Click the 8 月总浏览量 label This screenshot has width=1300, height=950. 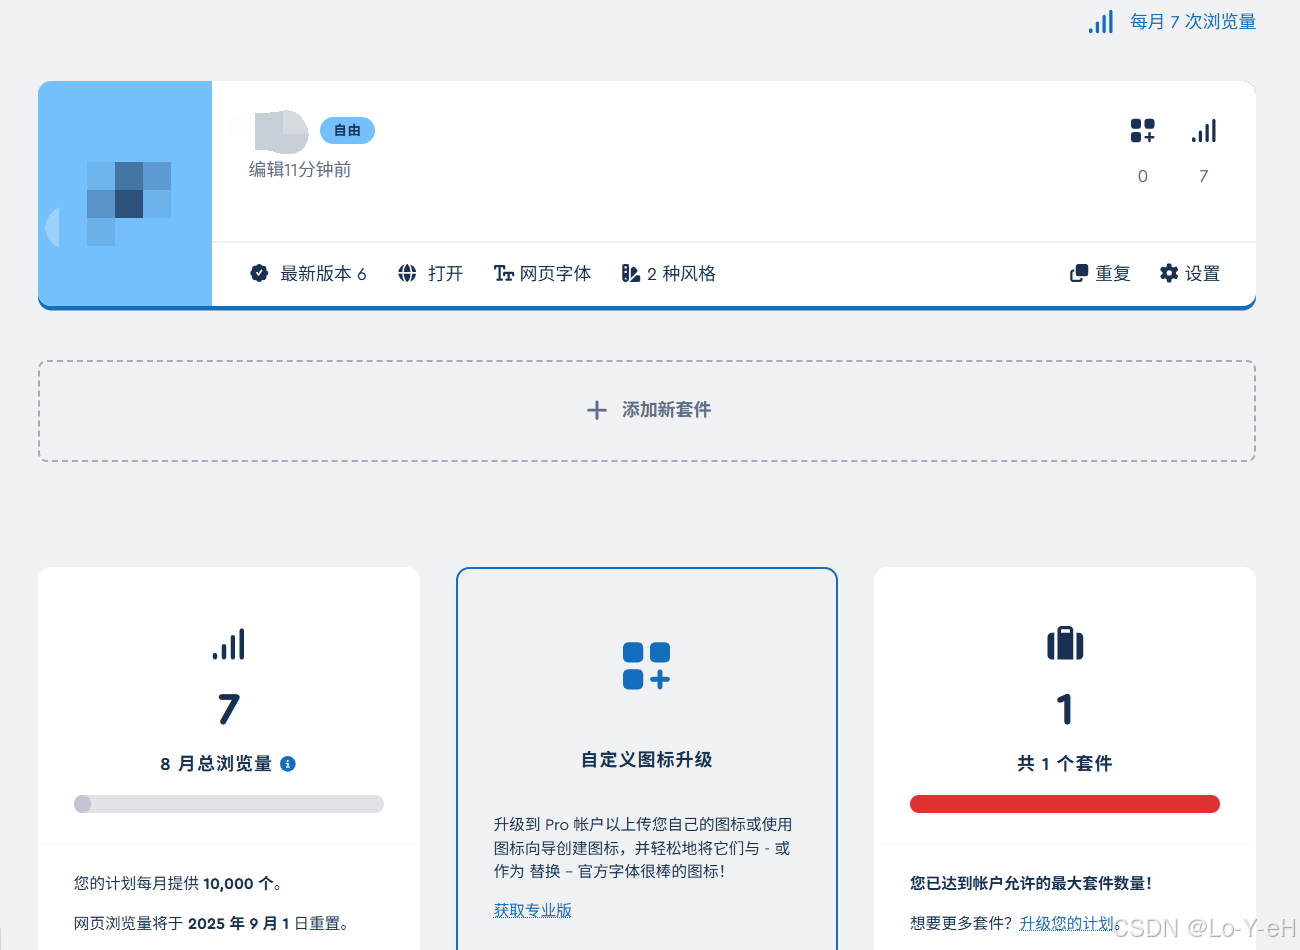click(x=216, y=764)
